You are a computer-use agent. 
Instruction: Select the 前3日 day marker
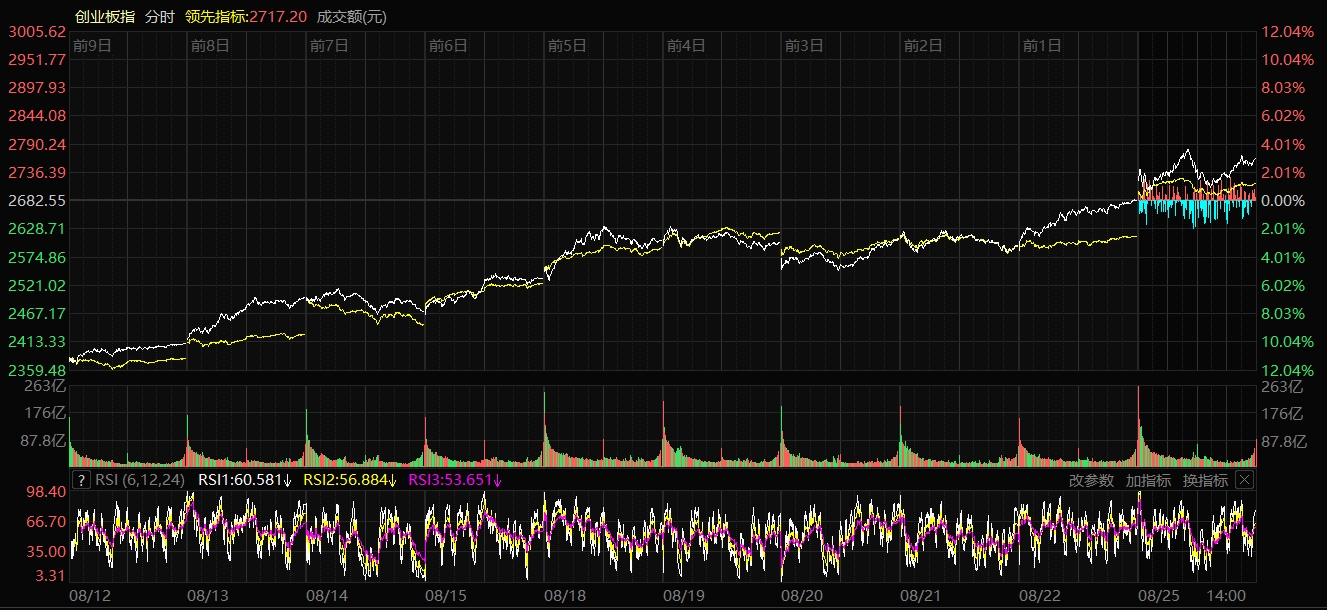[804, 45]
